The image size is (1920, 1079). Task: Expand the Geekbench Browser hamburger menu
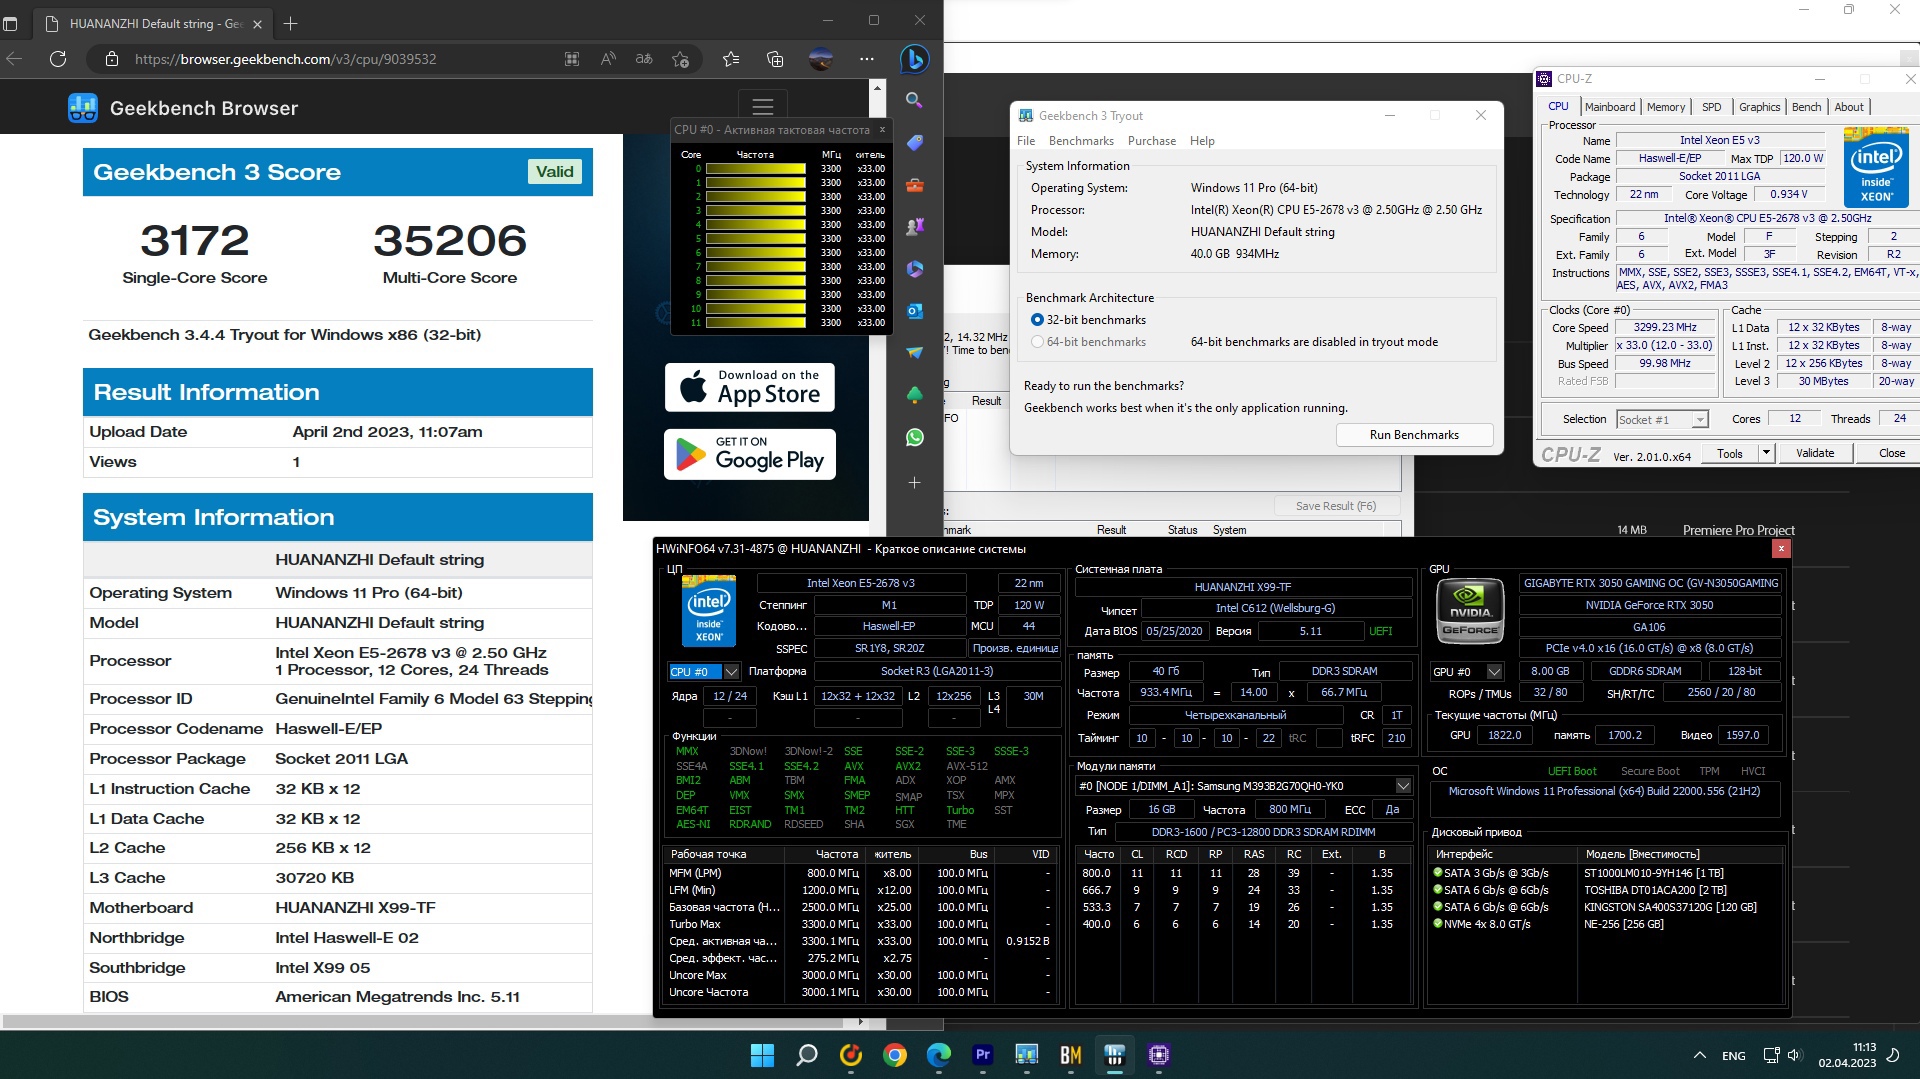[762, 107]
